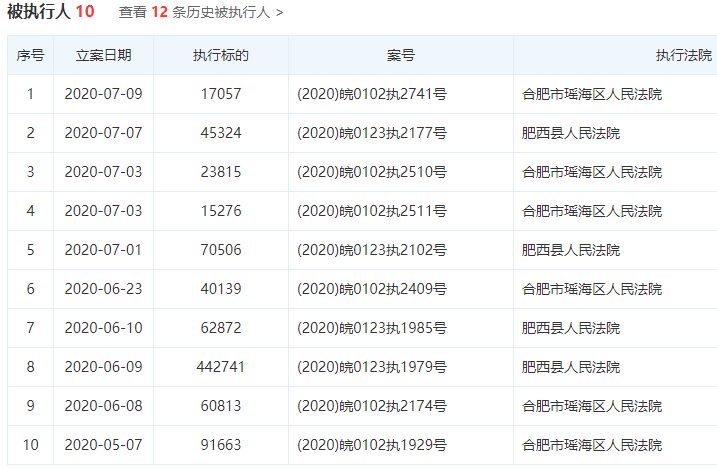Click date cell 2020-07-07

click(x=103, y=133)
